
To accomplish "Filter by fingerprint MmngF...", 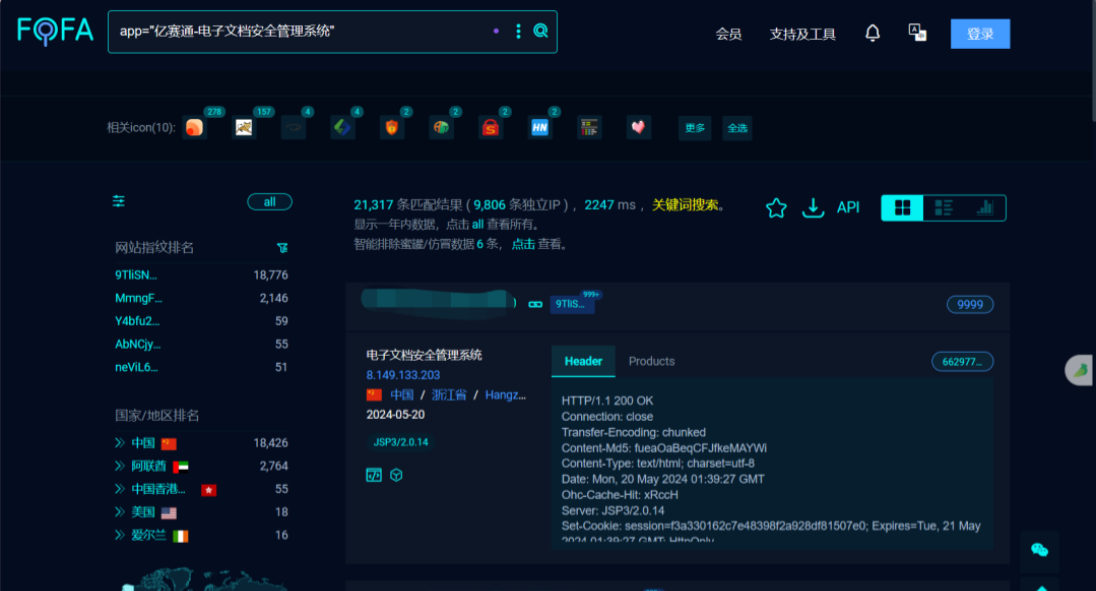I will (x=138, y=298).
